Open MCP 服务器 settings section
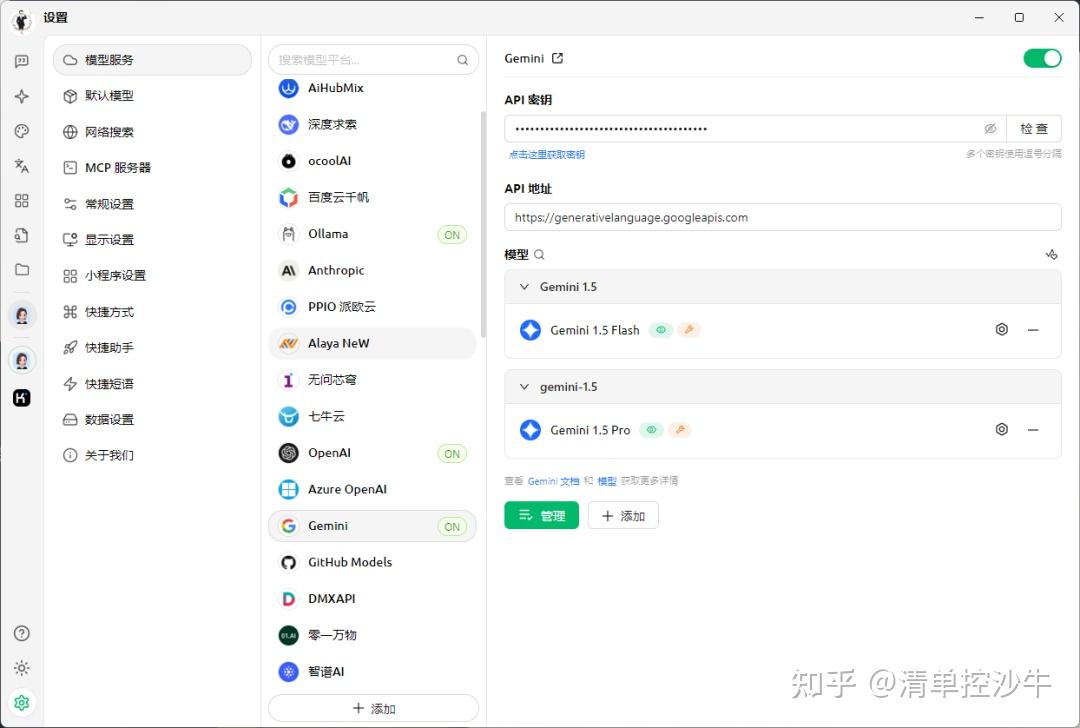1080x728 pixels. [x=152, y=167]
